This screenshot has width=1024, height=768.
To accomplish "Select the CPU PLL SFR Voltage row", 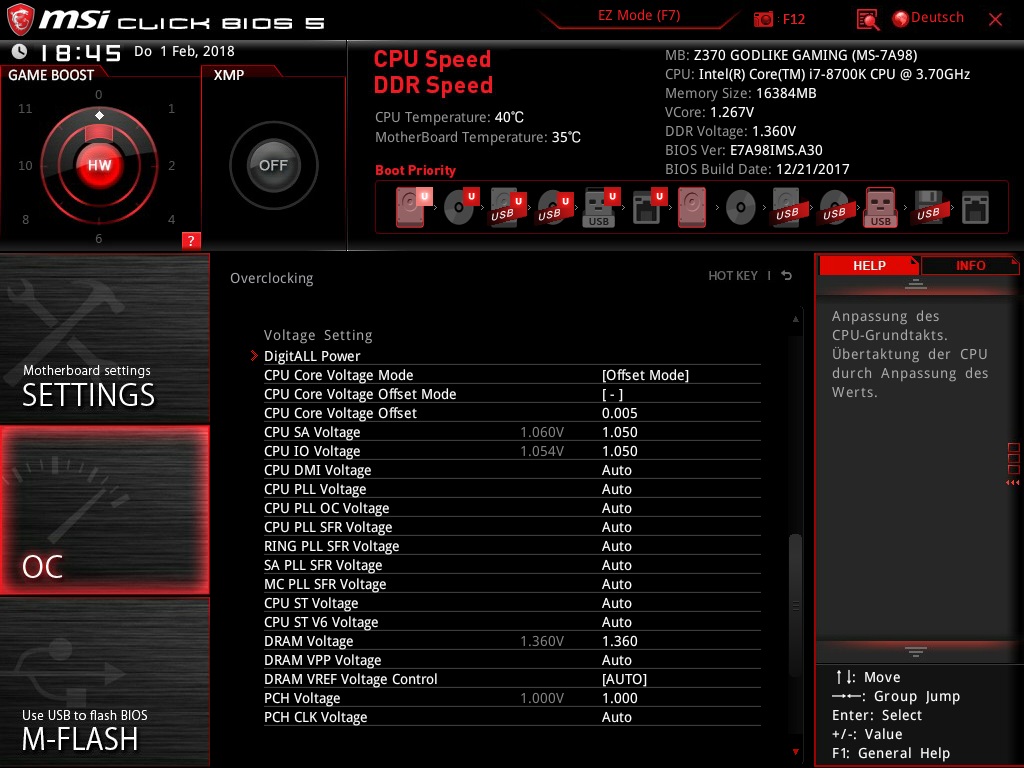I will 512,526.
